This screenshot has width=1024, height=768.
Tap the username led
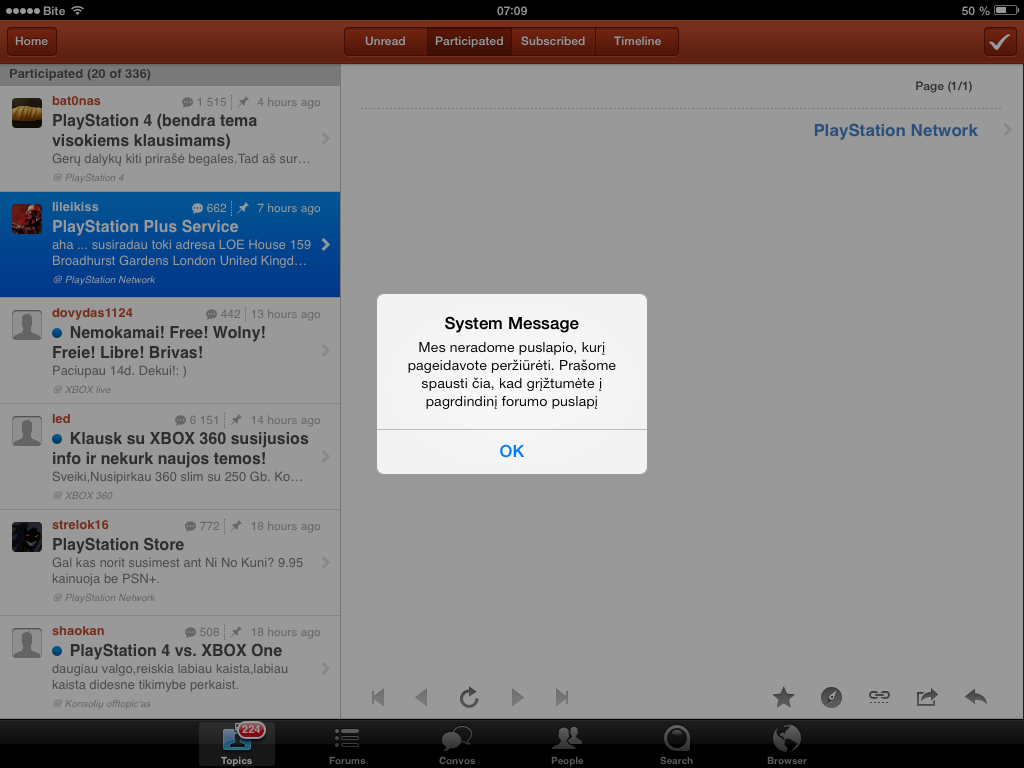61,419
